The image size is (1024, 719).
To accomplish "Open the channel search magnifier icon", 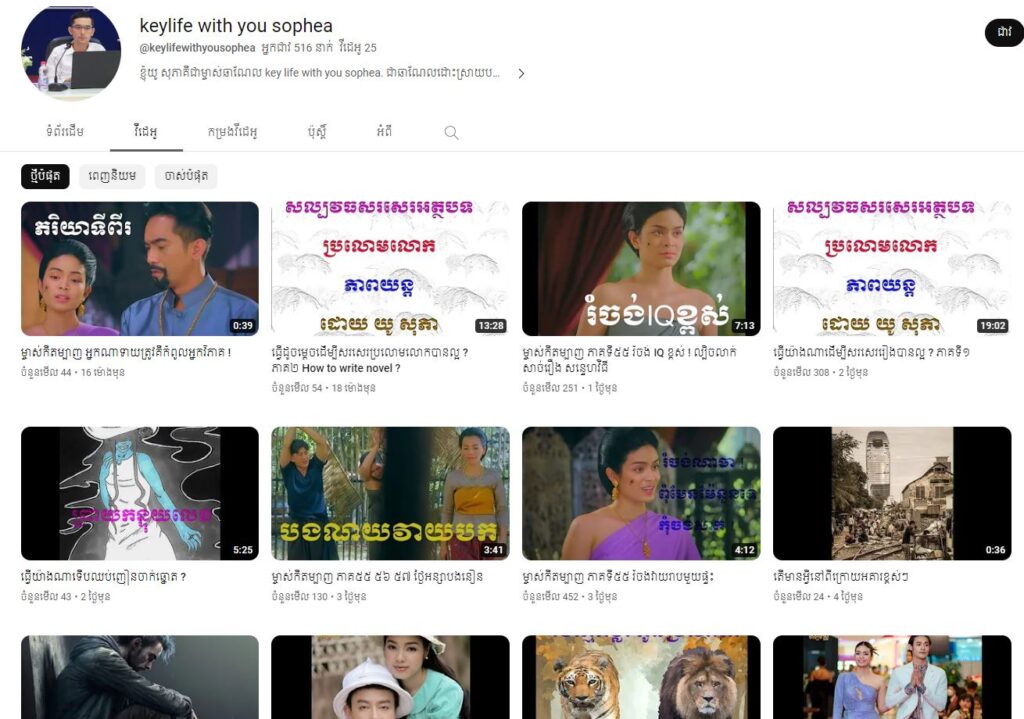I will pos(451,133).
